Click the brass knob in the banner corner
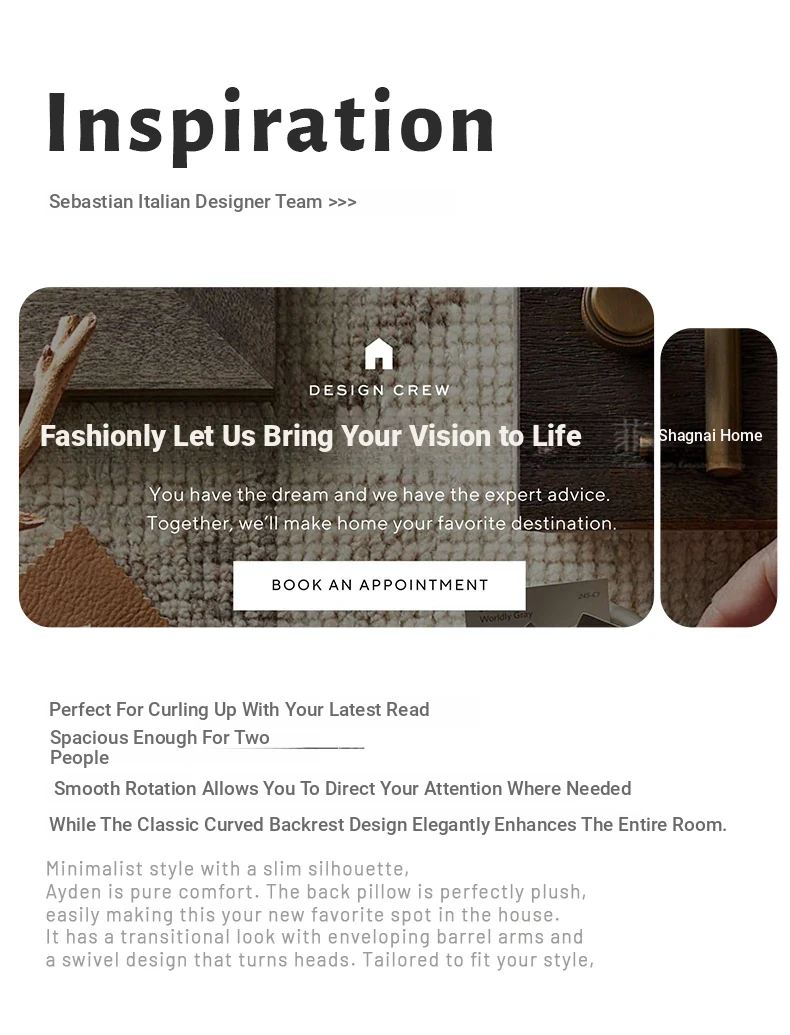Viewport: 790px width, 1035px height. pyautogui.click(x=616, y=316)
